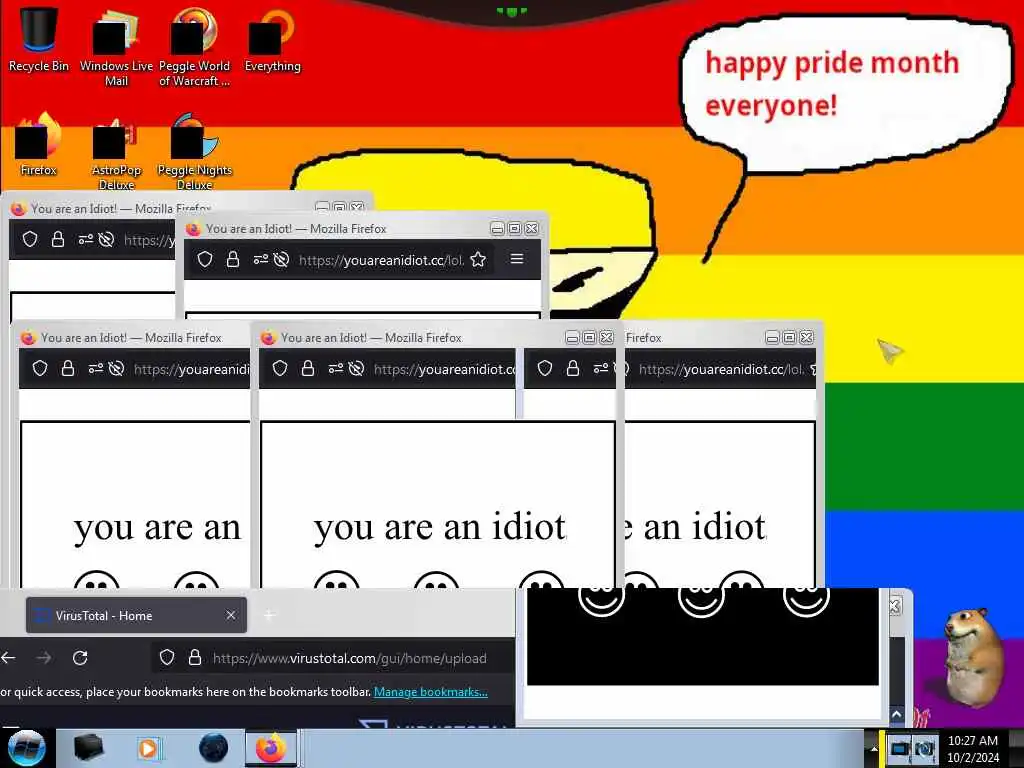Open the permissions icon in the bookmark-star window
The image size is (1024, 768).
click(261, 260)
